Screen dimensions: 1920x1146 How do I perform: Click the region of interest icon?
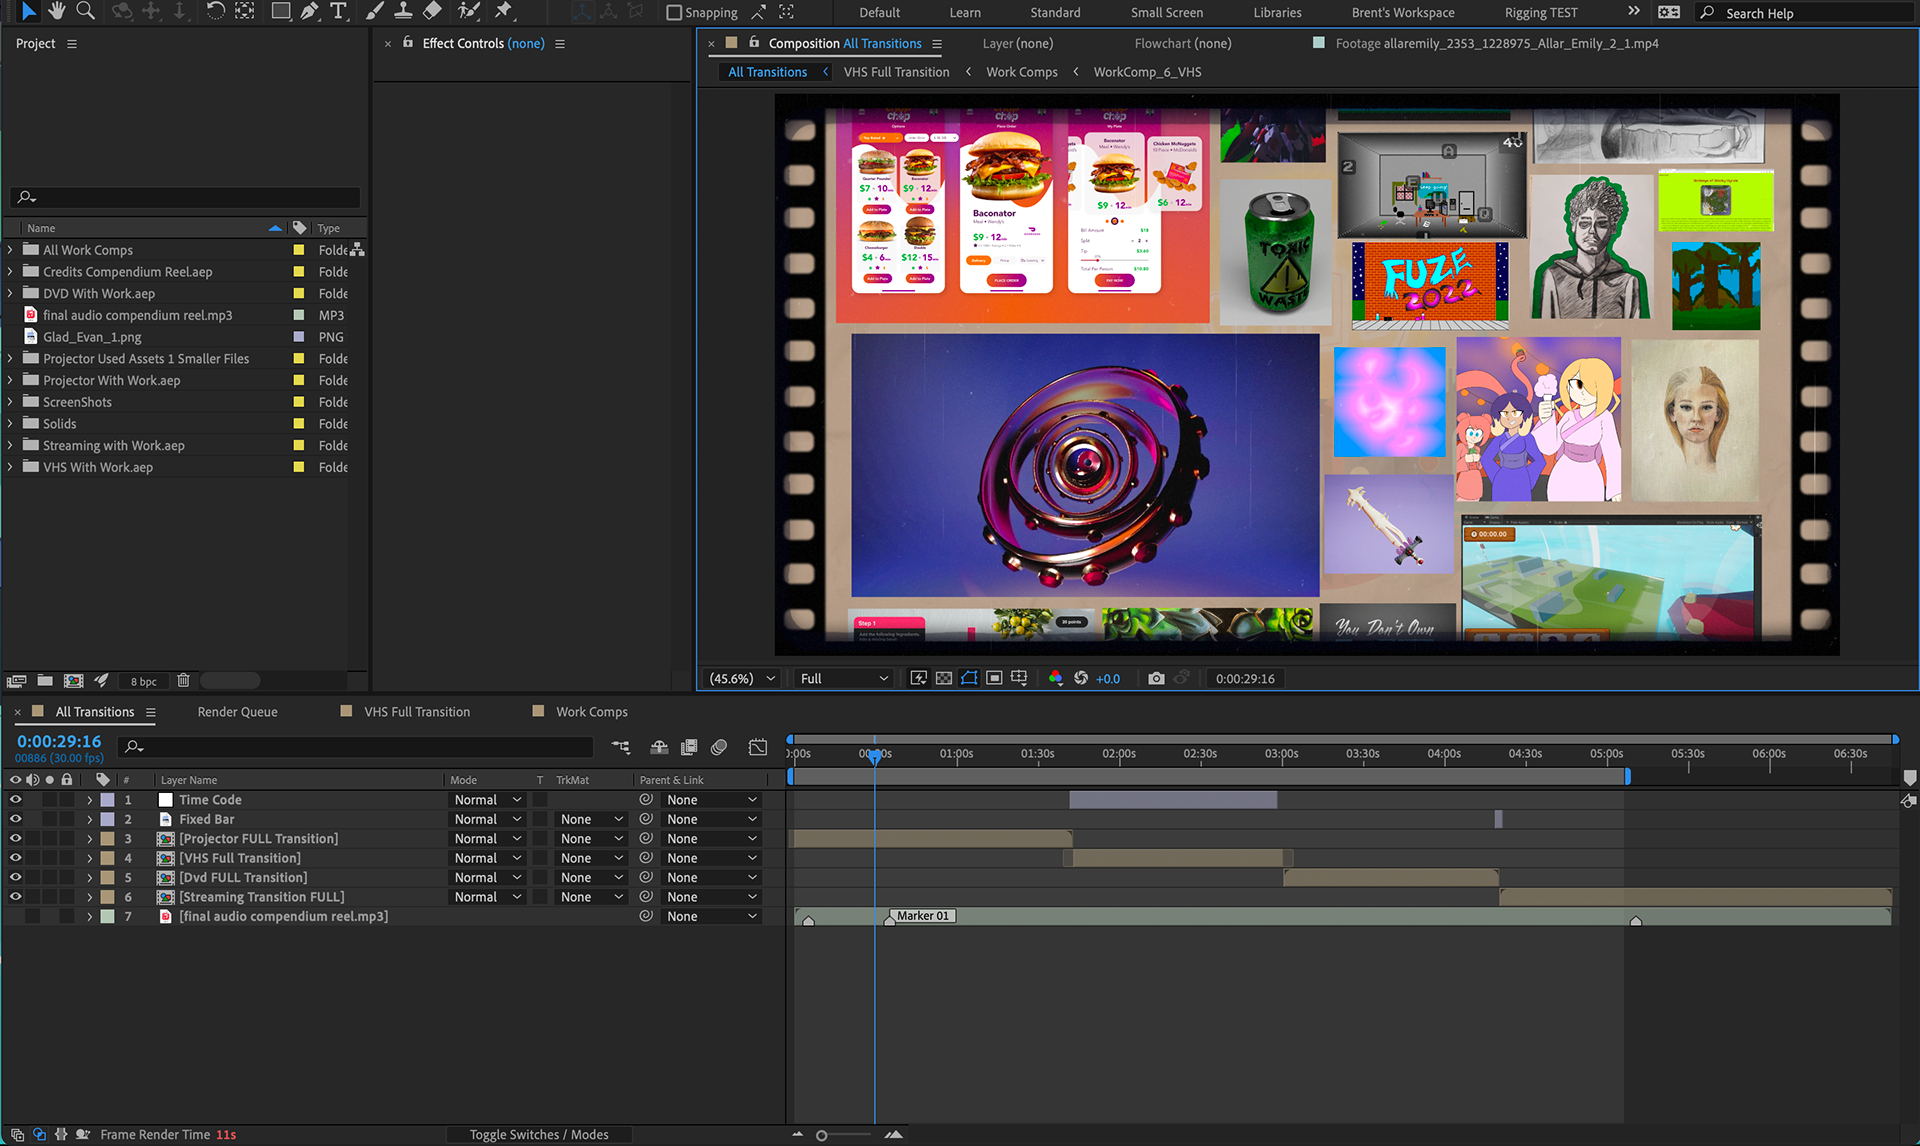click(994, 678)
